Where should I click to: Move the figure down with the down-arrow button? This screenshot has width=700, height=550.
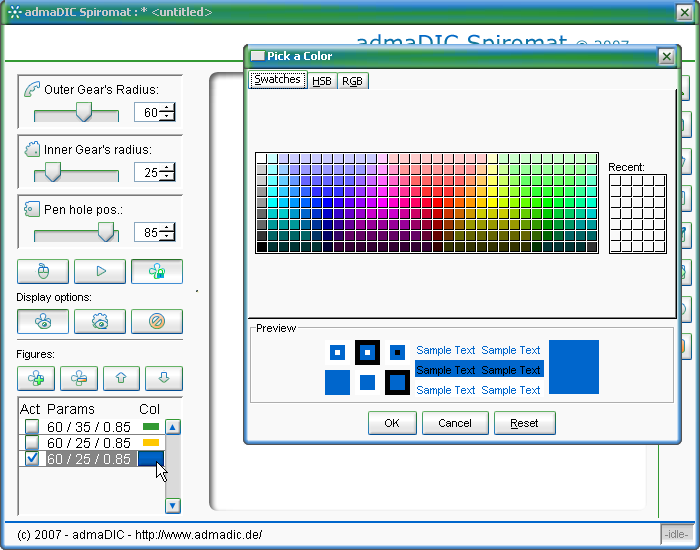(164, 378)
